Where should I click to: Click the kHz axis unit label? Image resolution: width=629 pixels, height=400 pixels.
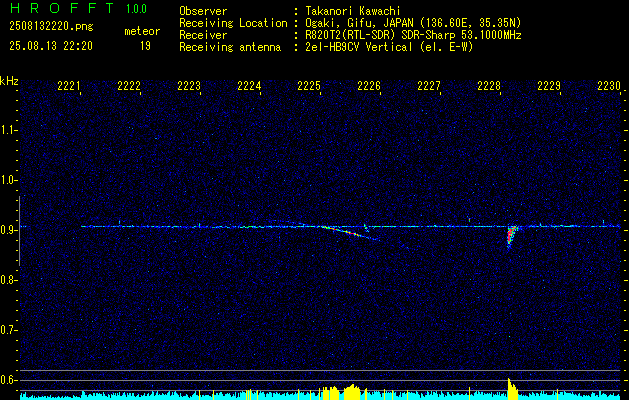(10, 81)
